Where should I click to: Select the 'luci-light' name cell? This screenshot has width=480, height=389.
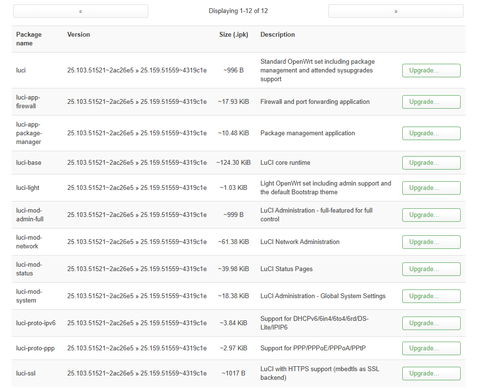pos(27,188)
